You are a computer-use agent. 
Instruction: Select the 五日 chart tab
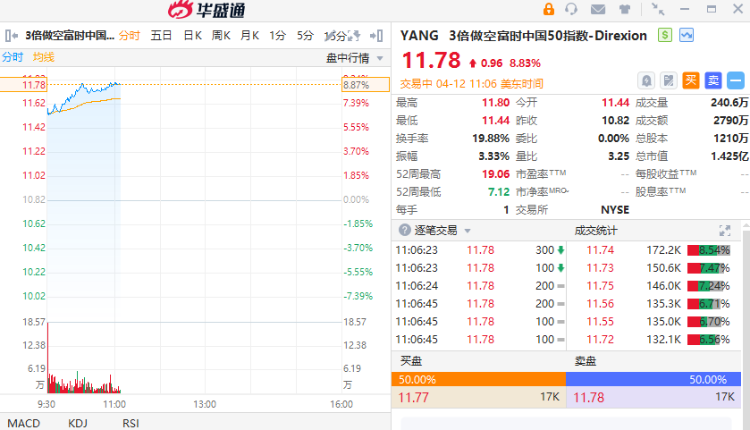coord(162,36)
